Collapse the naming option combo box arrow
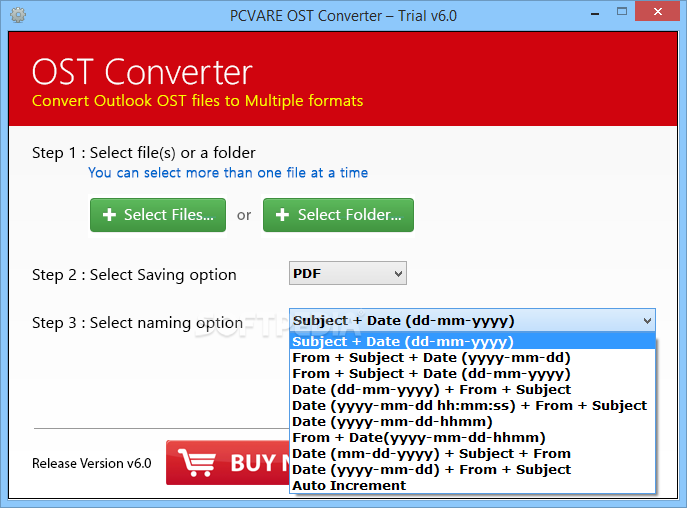 pos(647,320)
